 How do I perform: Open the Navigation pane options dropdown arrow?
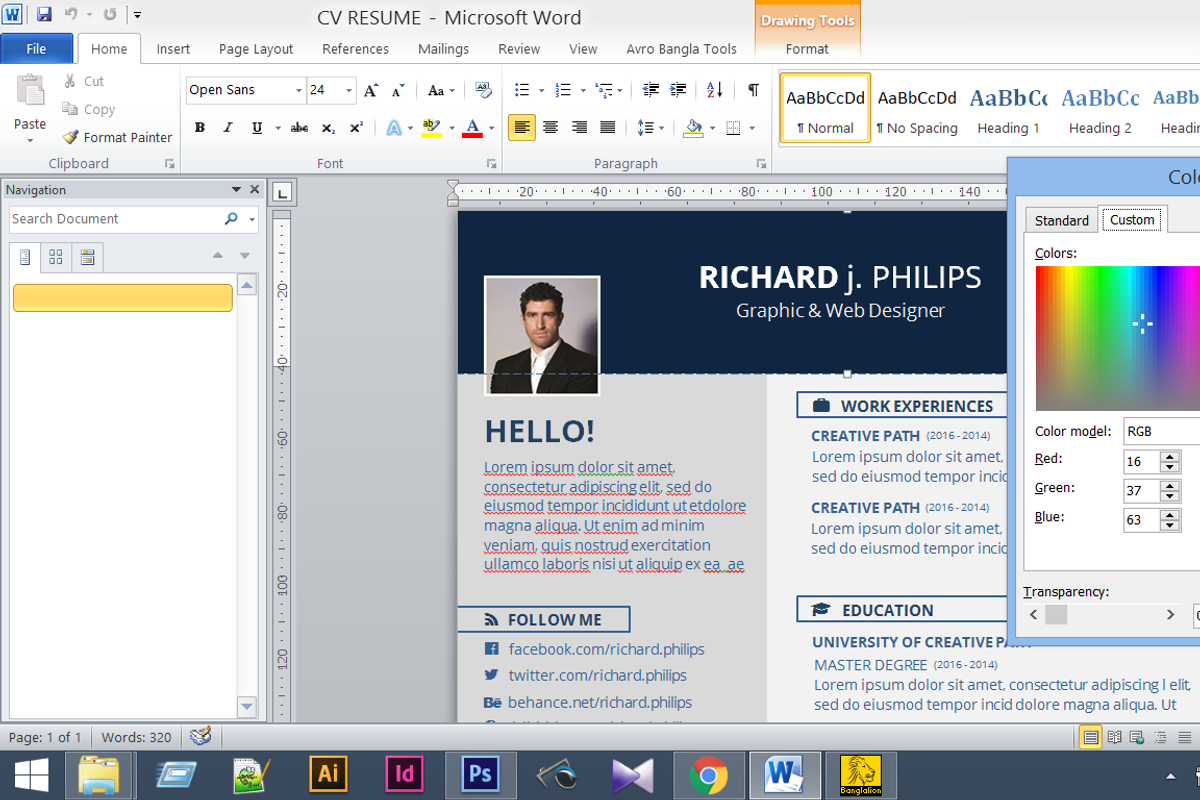236,189
